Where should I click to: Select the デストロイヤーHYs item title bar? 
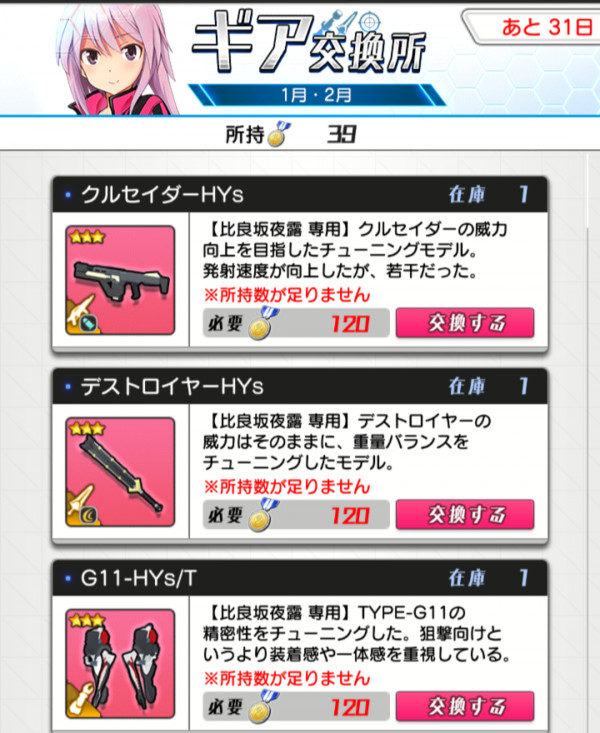[x=300, y=386]
